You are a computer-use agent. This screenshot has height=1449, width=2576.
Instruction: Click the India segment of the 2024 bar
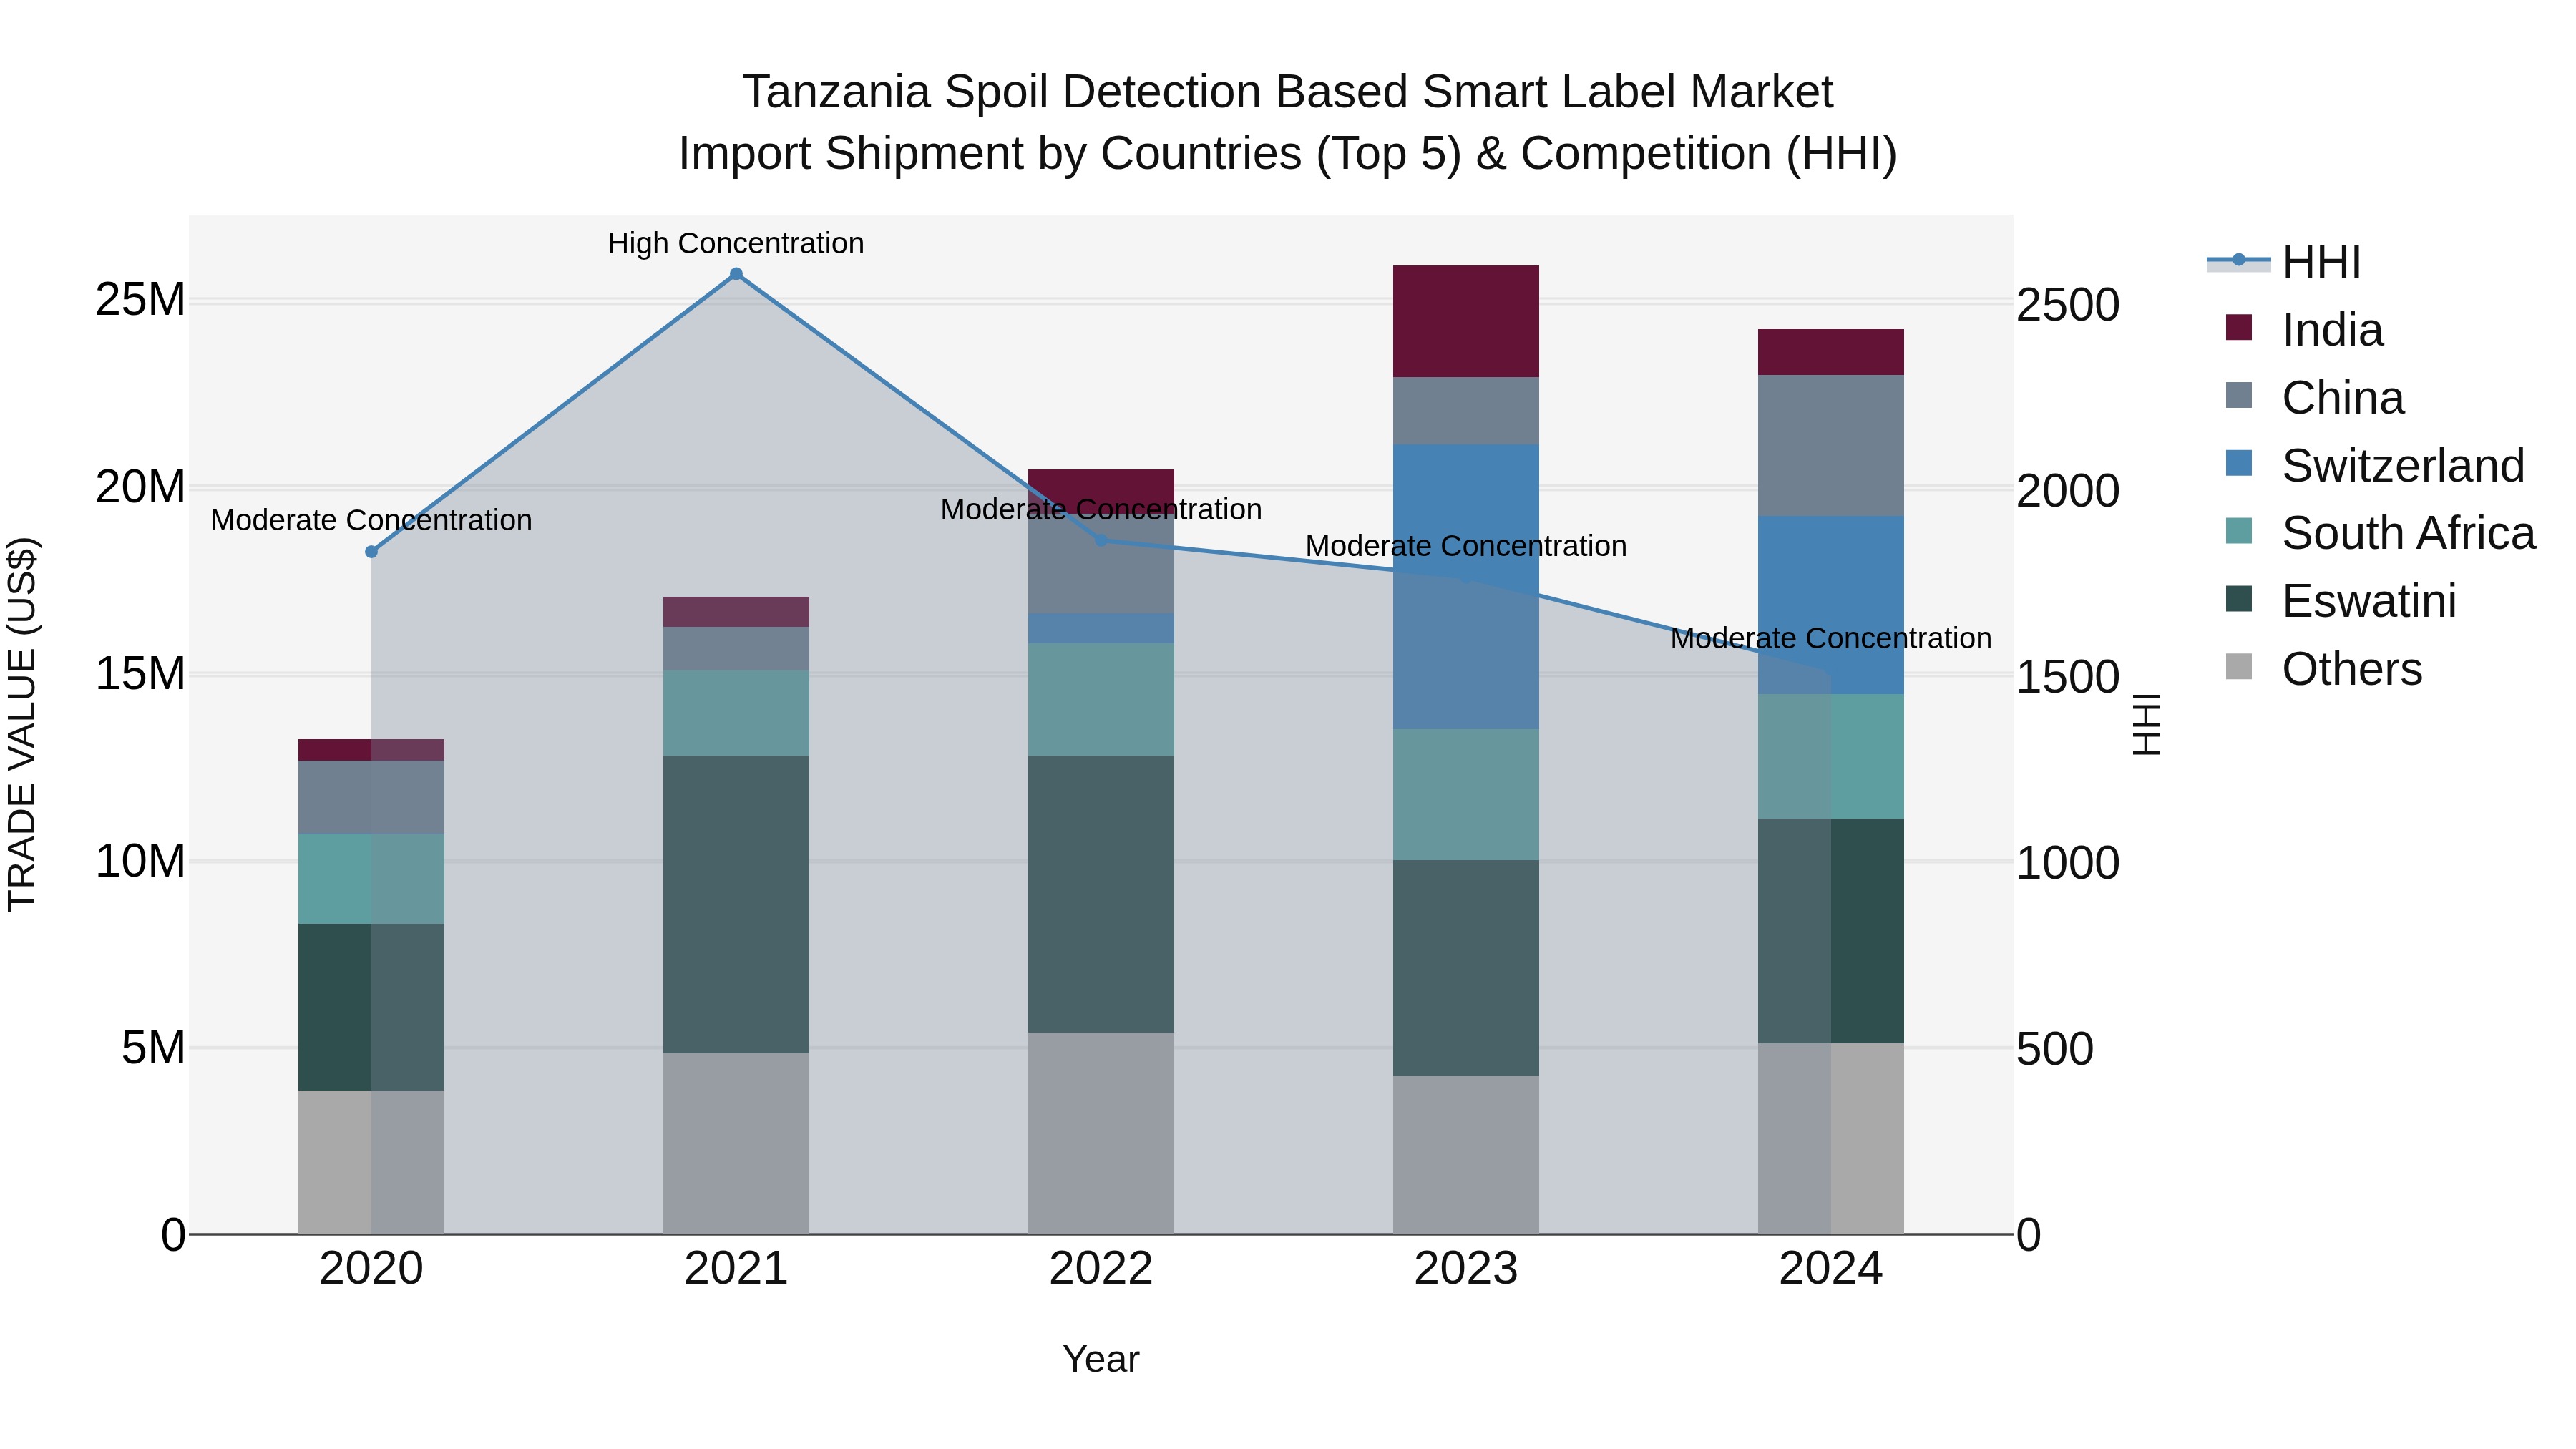(x=1831, y=352)
